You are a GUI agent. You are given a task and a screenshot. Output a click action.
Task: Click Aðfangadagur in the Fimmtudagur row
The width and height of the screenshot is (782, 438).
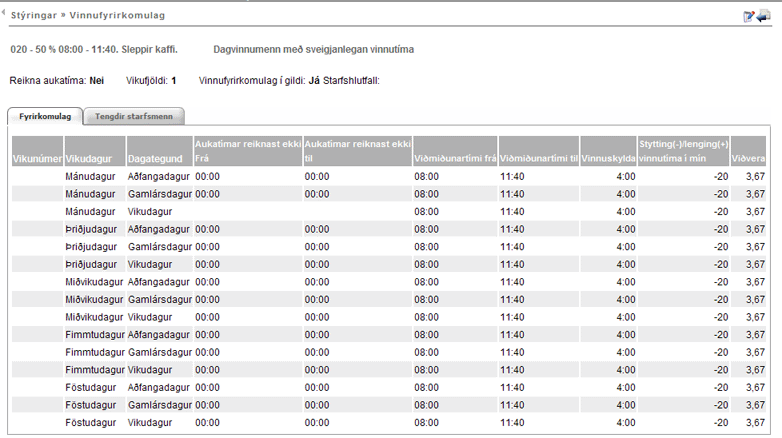159,335
